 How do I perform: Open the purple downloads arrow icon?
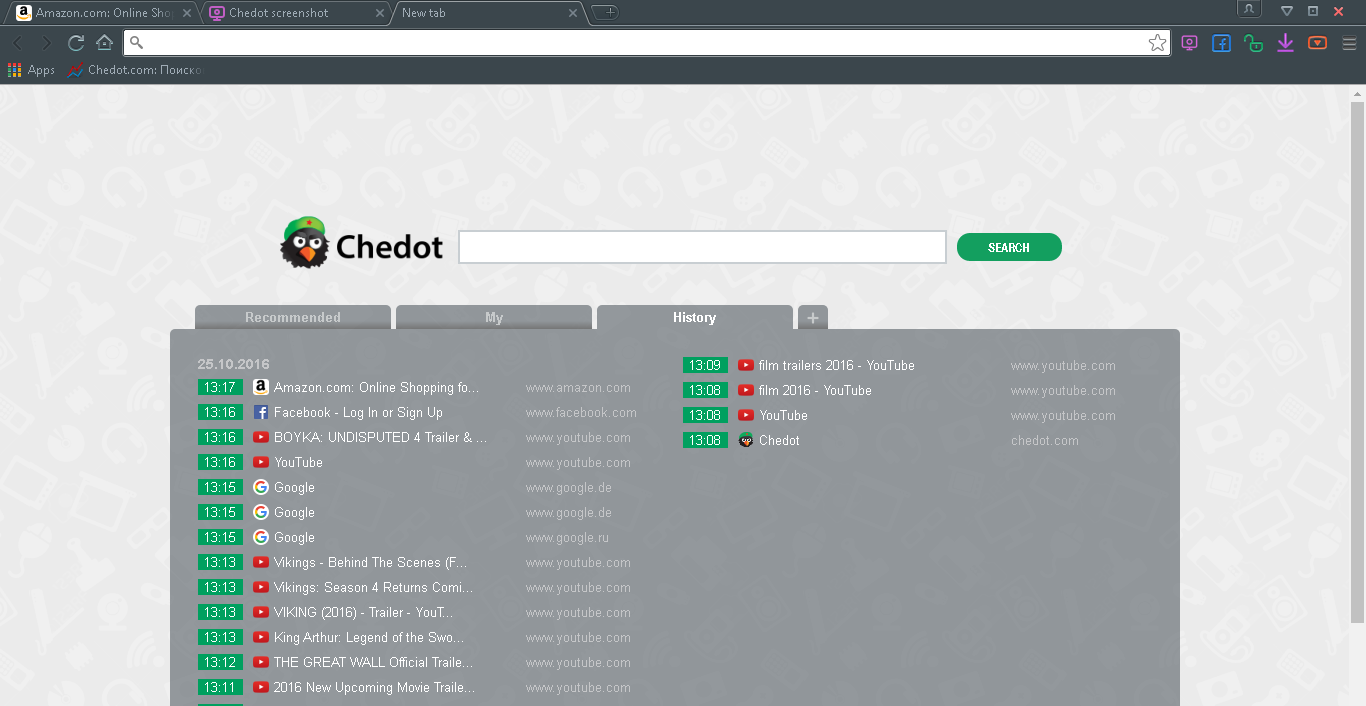click(1285, 43)
